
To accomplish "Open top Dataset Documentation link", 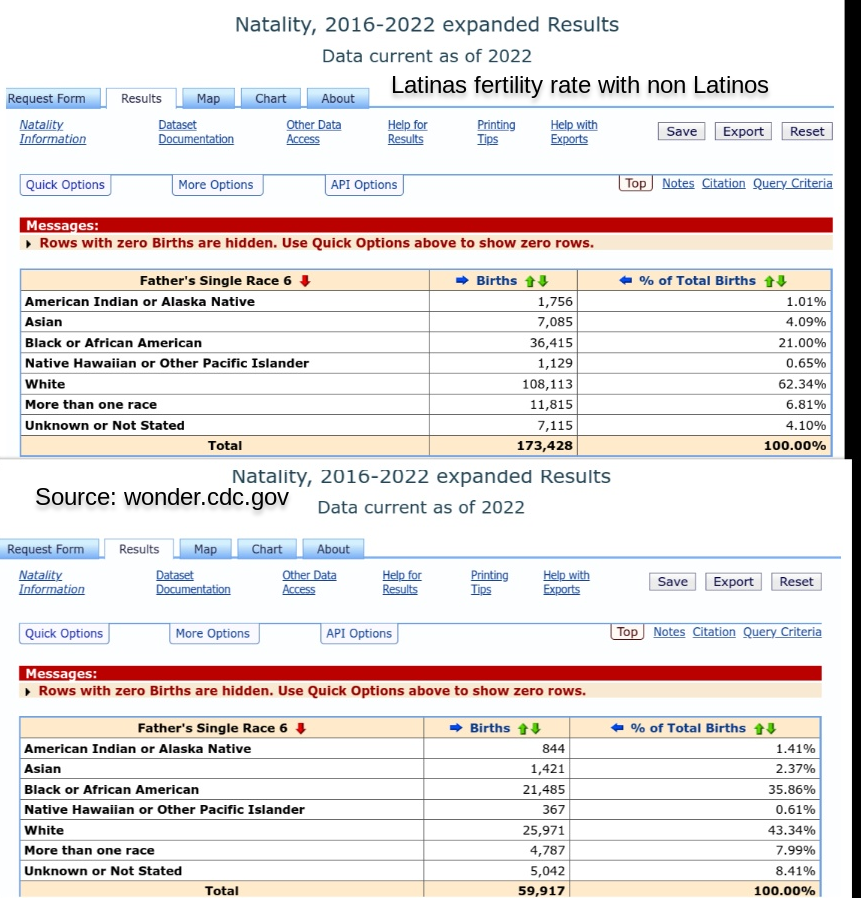I will [x=196, y=132].
